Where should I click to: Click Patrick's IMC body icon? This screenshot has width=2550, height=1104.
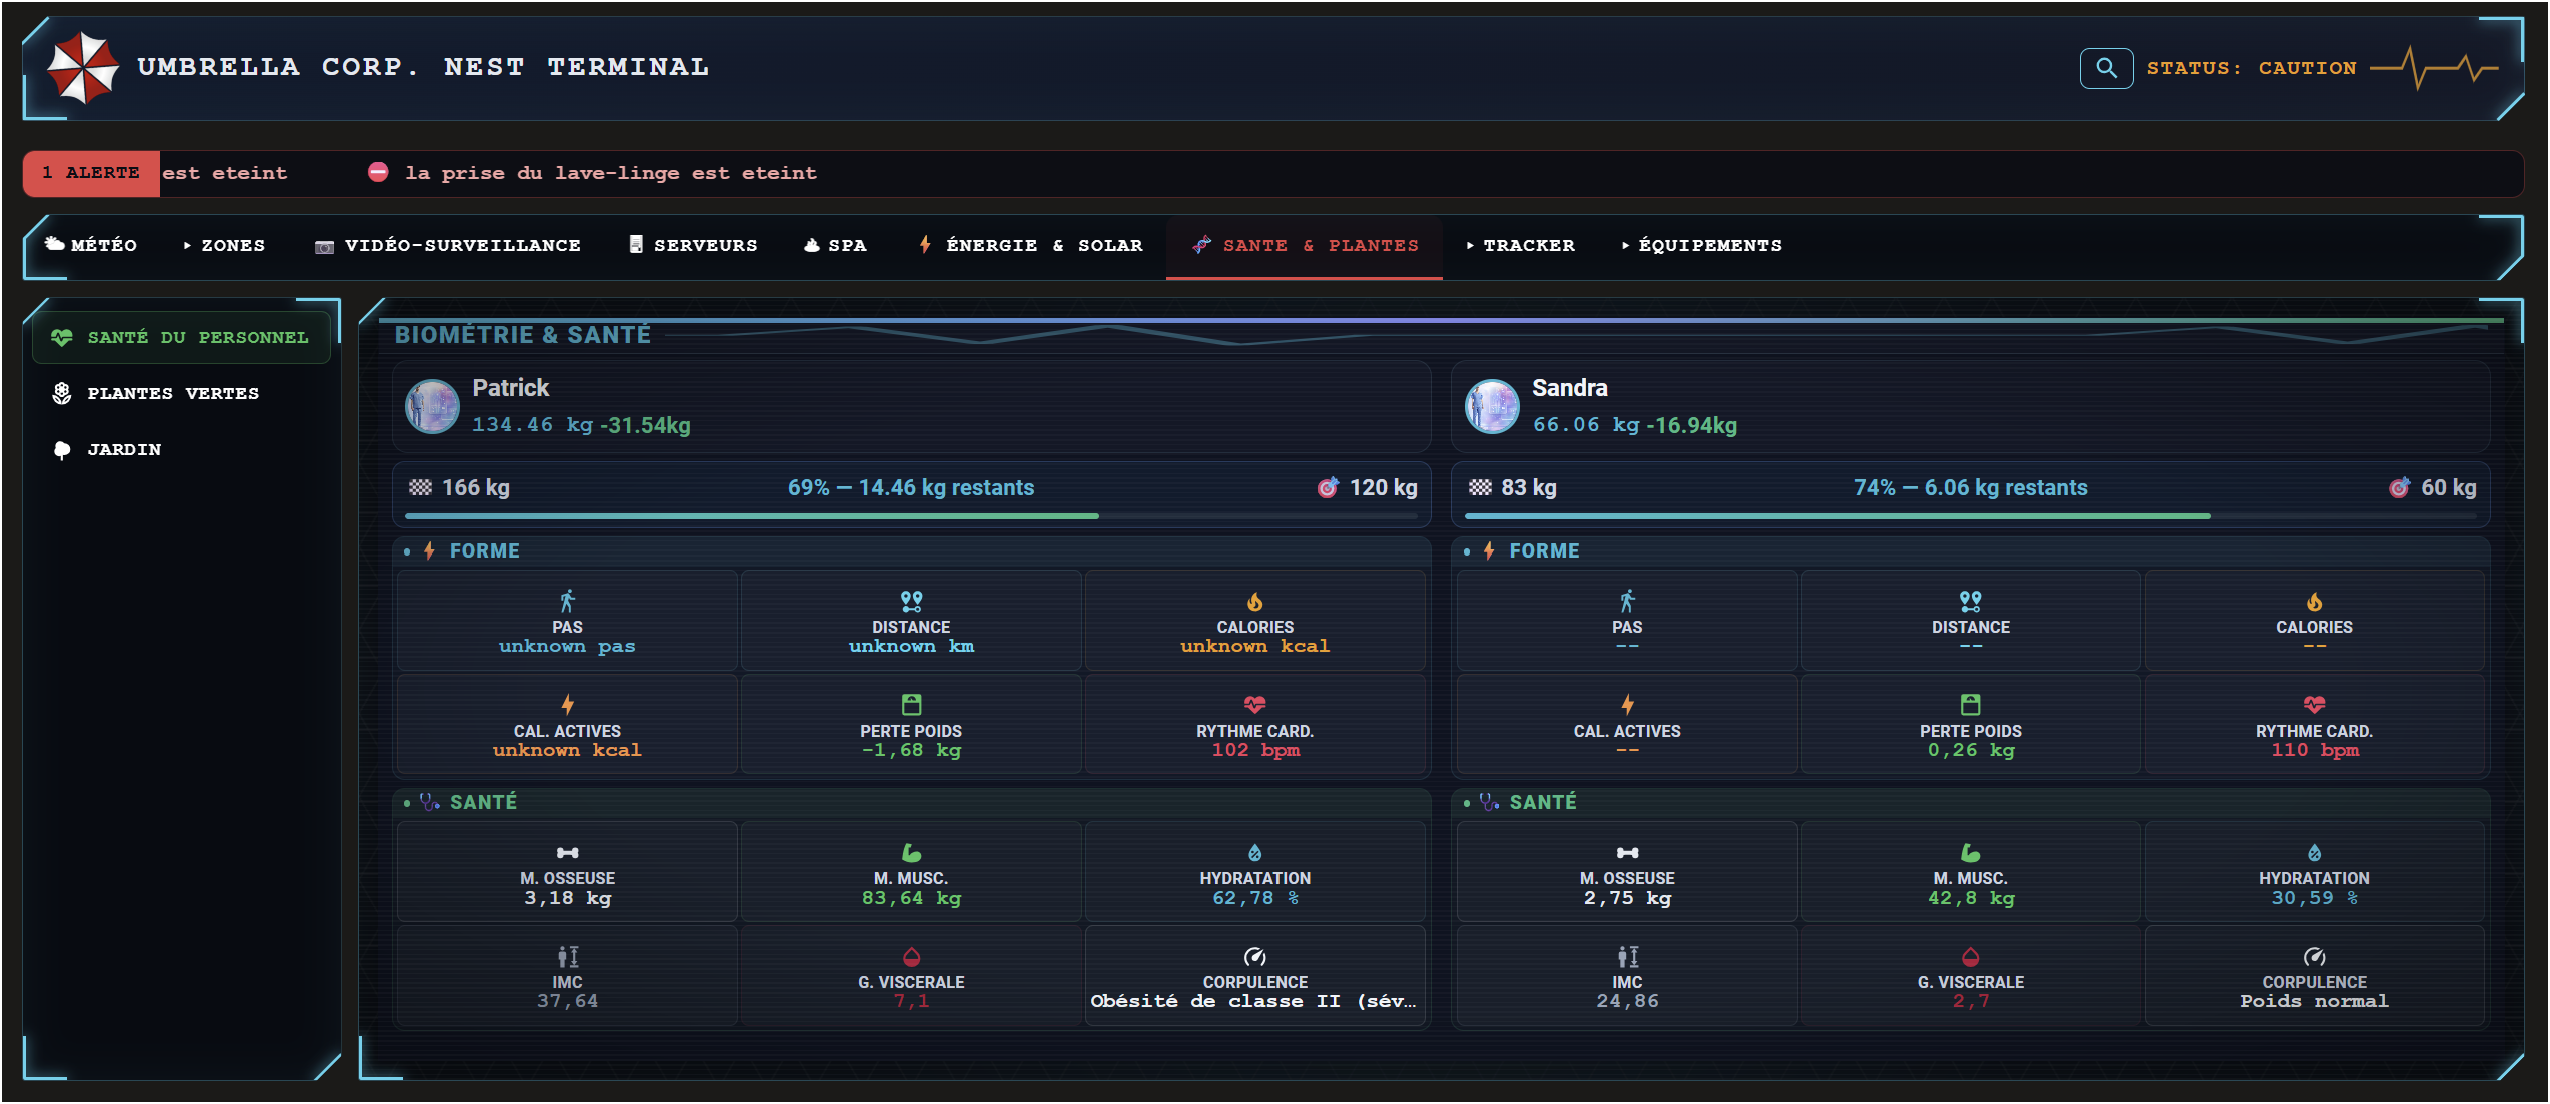click(x=567, y=956)
